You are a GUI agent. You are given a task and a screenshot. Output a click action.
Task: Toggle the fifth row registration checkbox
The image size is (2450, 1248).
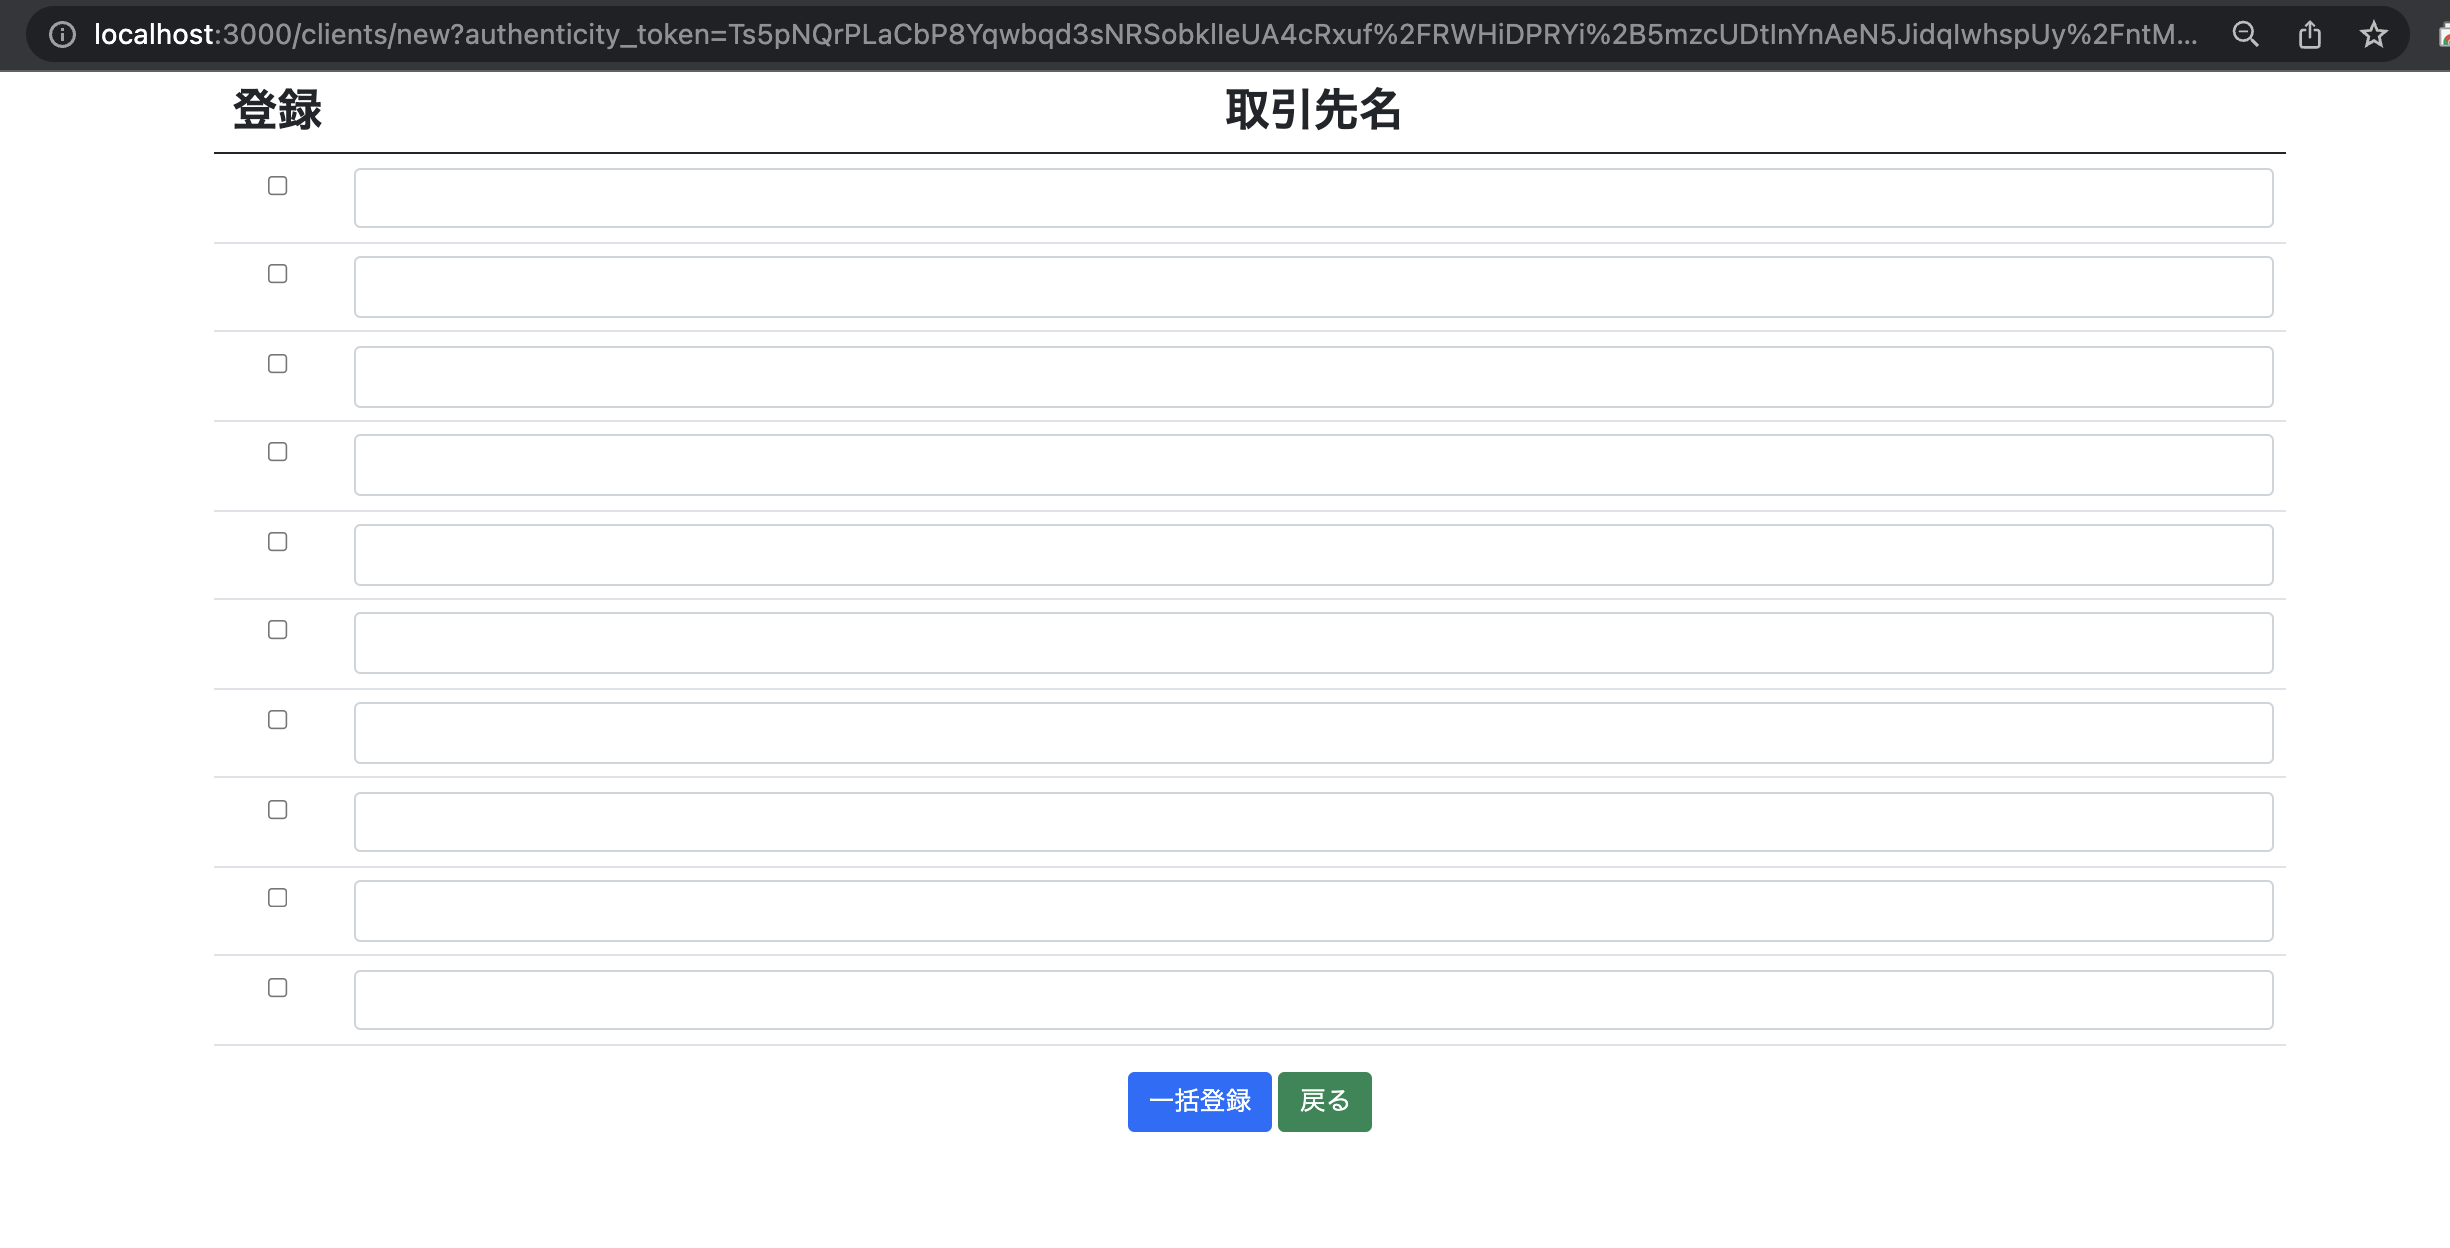pos(278,542)
